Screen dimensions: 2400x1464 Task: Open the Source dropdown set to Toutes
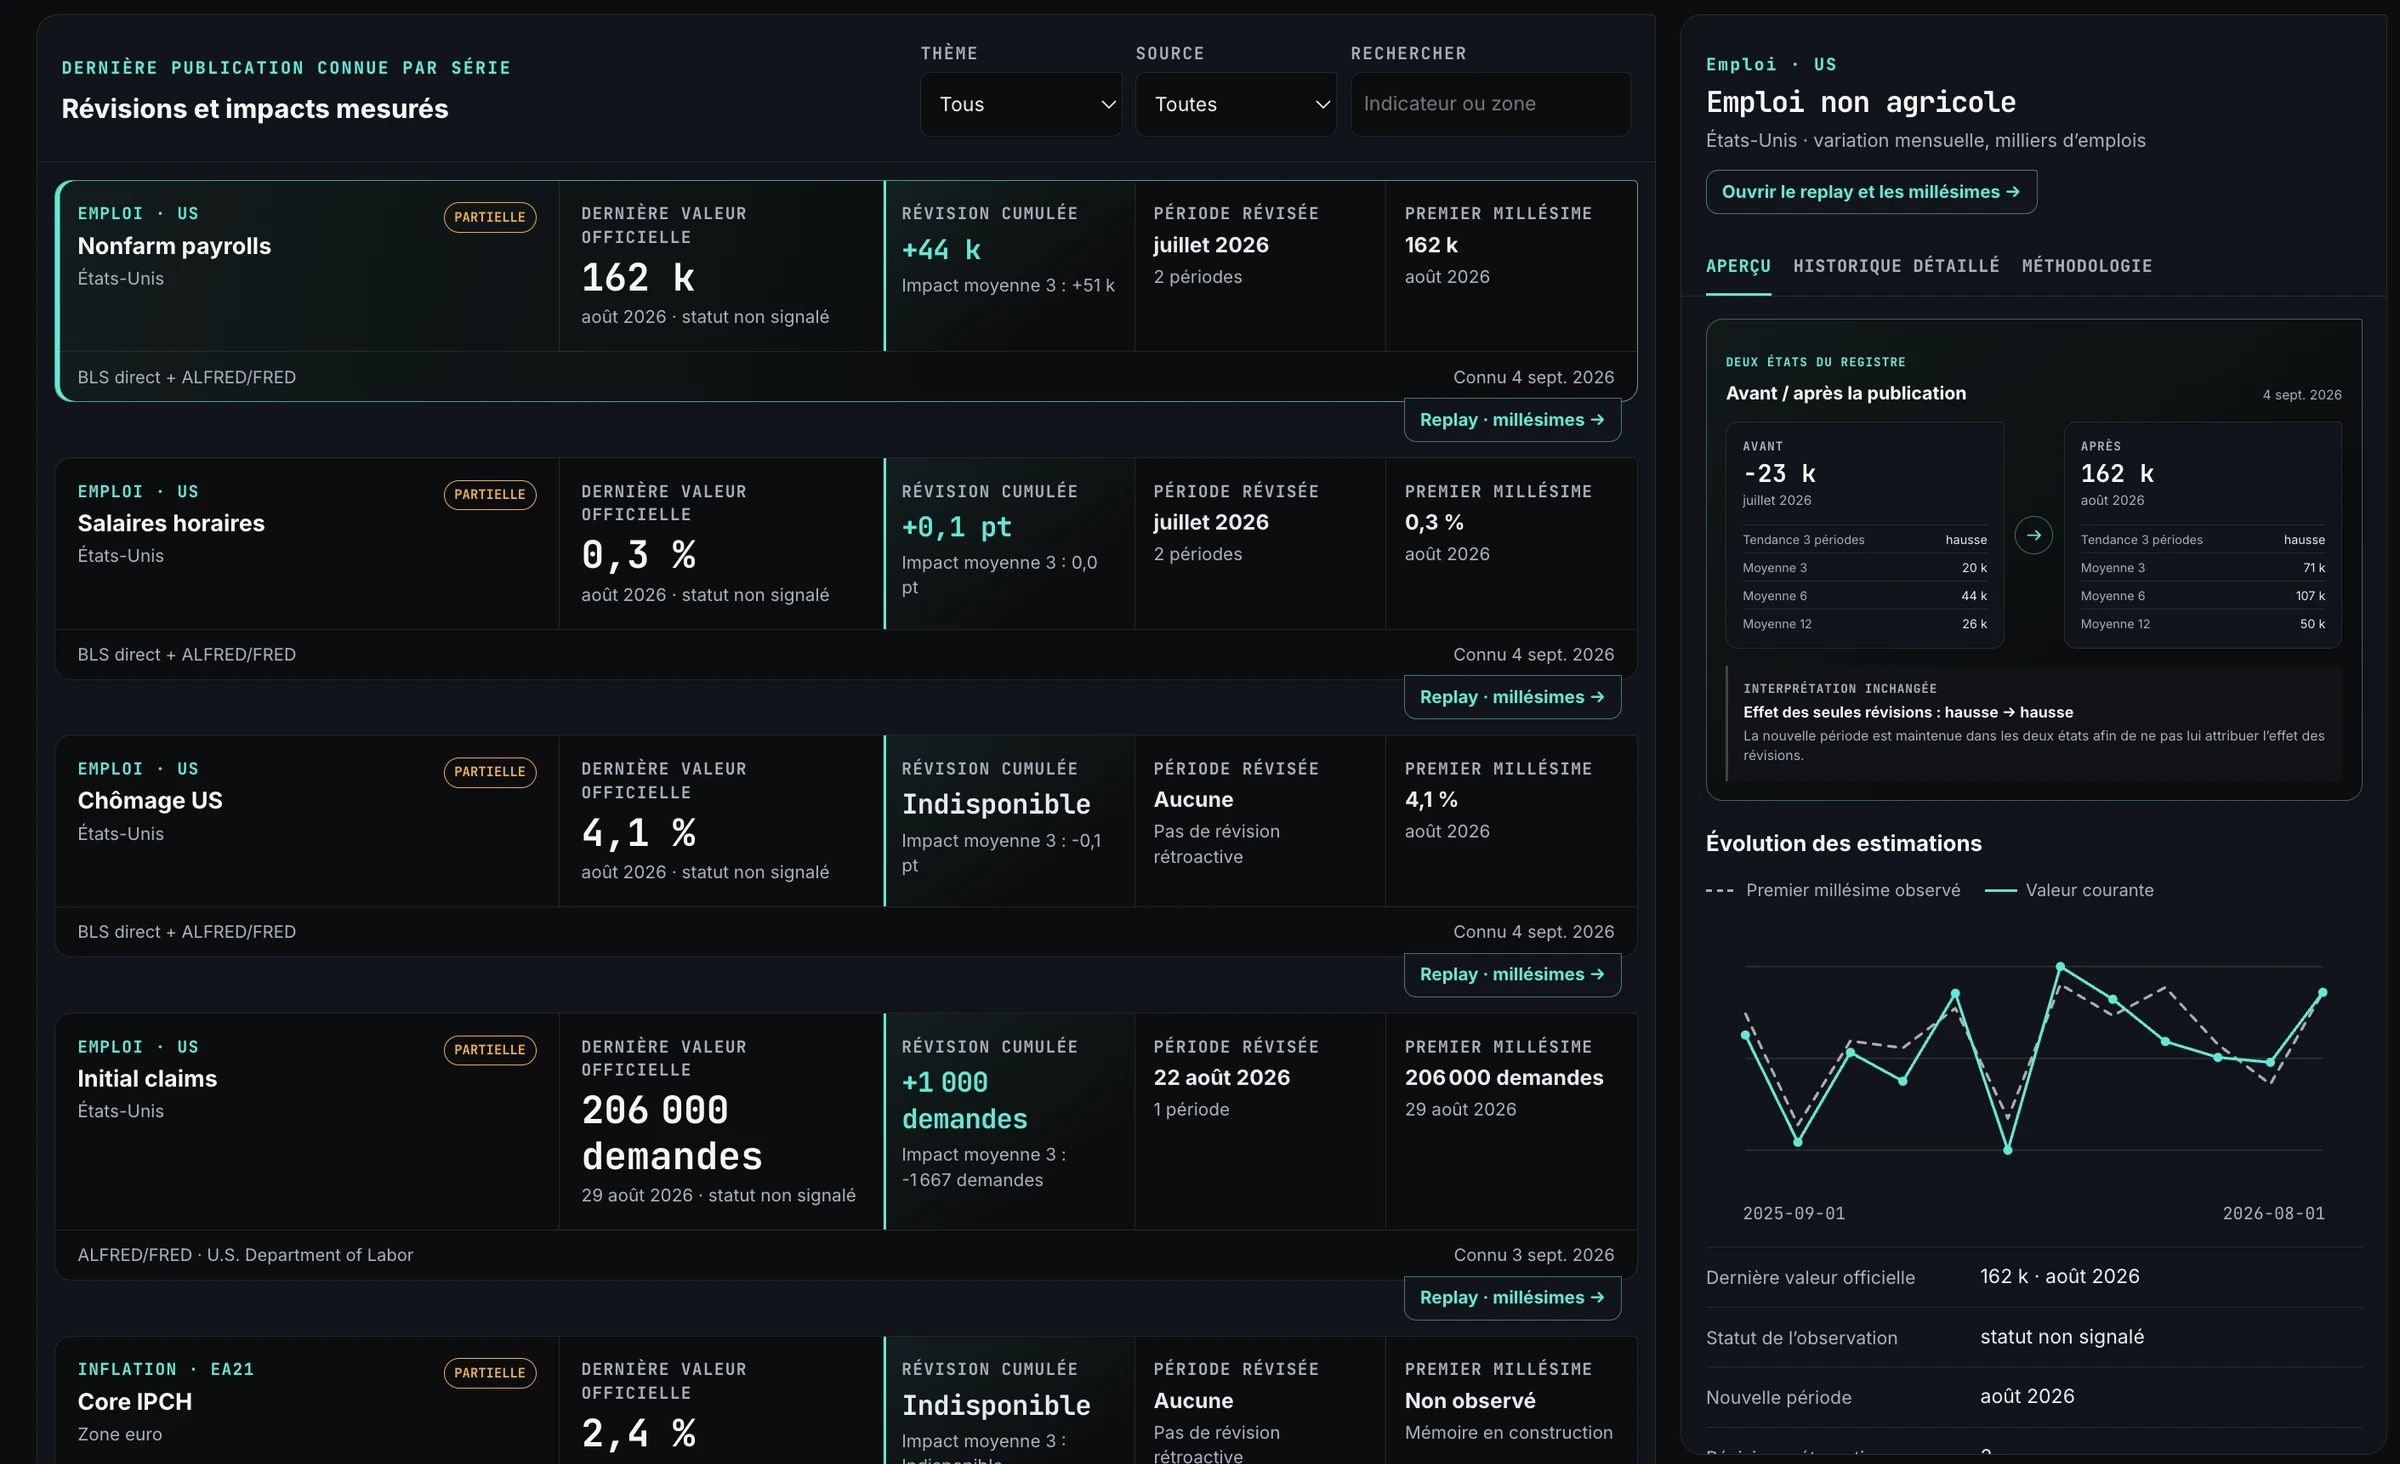pyautogui.click(x=1236, y=104)
